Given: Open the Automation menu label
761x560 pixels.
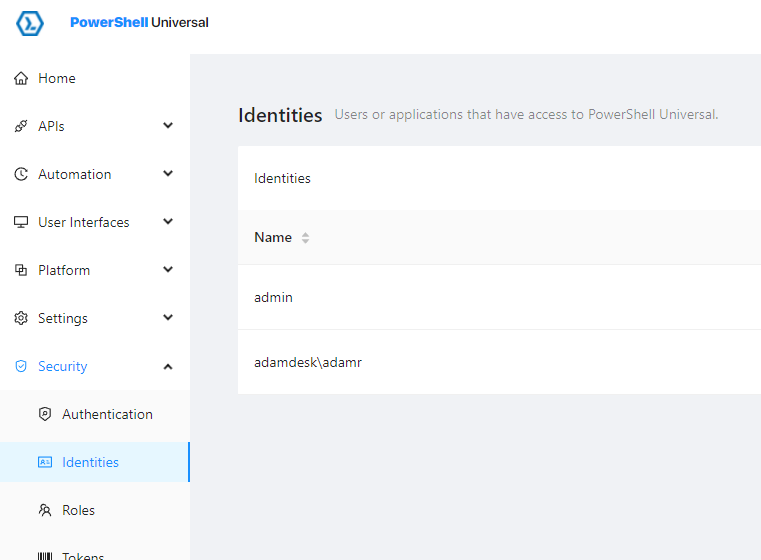Looking at the screenshot, I should coord(75,174).
